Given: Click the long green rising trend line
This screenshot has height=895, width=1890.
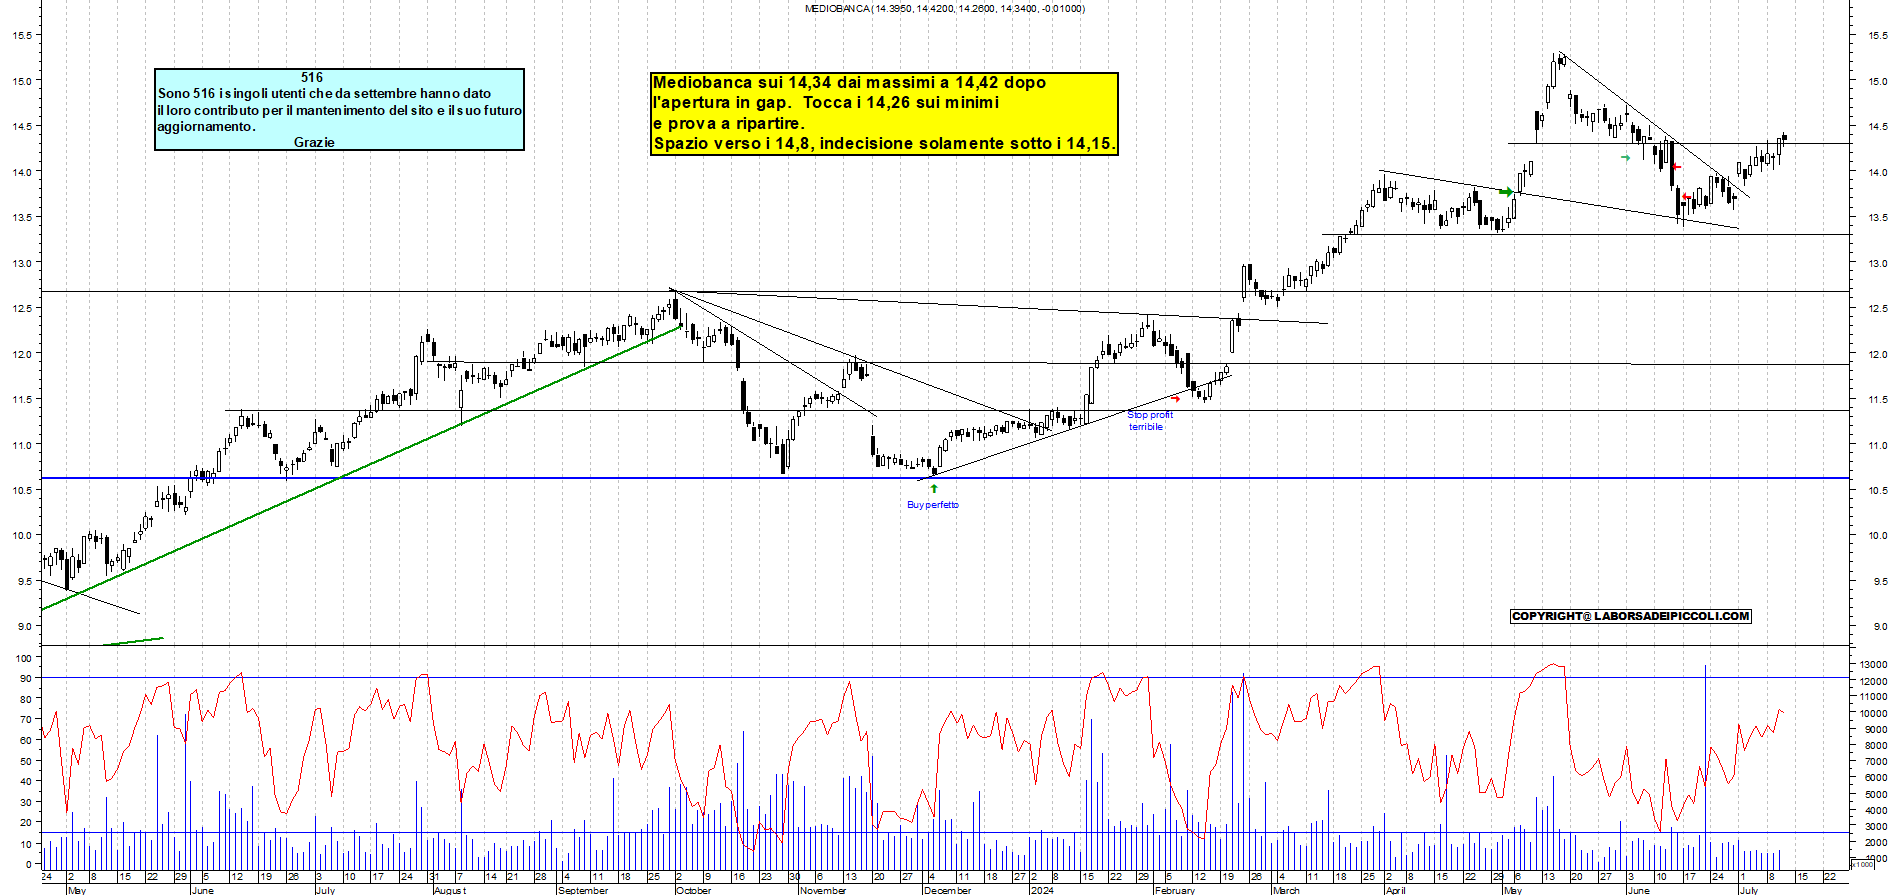Looking at the screenshot, I should [360, 468].
